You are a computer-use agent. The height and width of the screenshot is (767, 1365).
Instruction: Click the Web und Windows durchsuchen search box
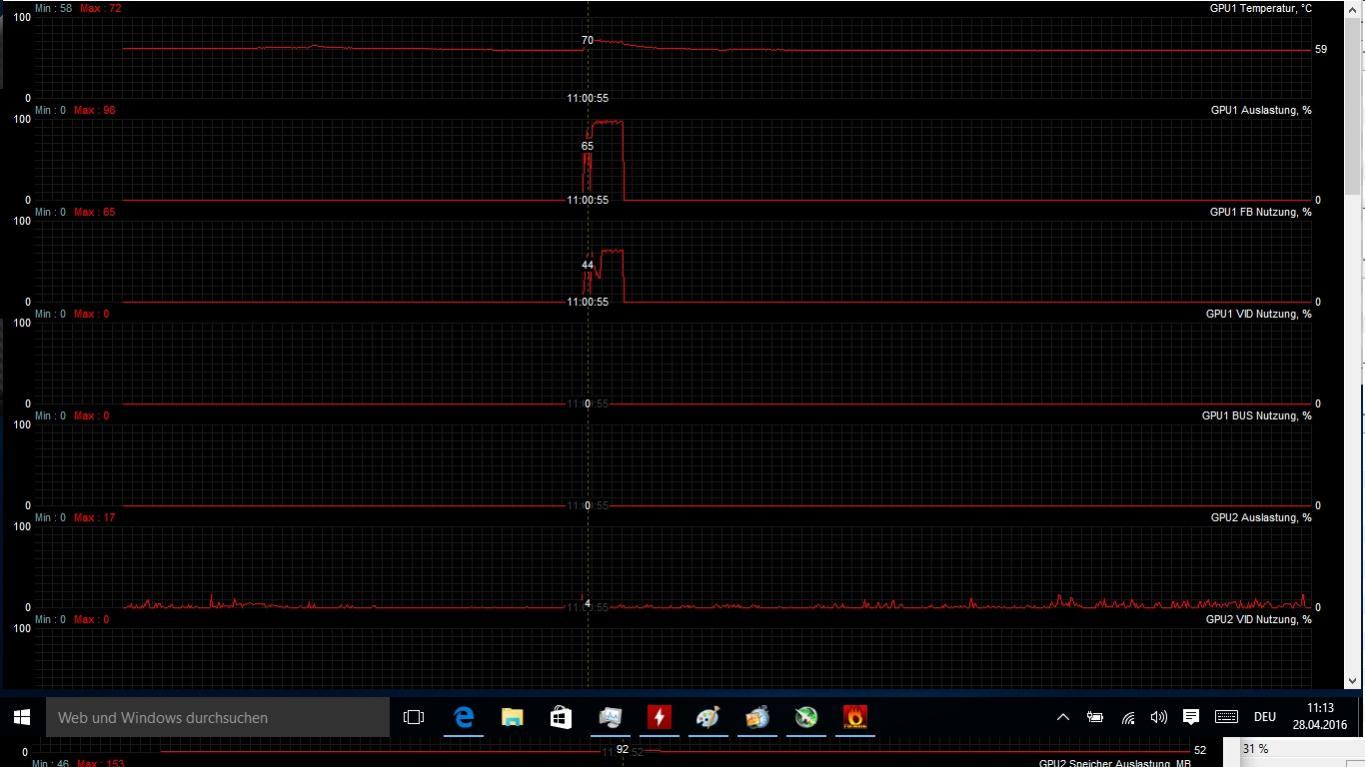(x=218, y=717)
